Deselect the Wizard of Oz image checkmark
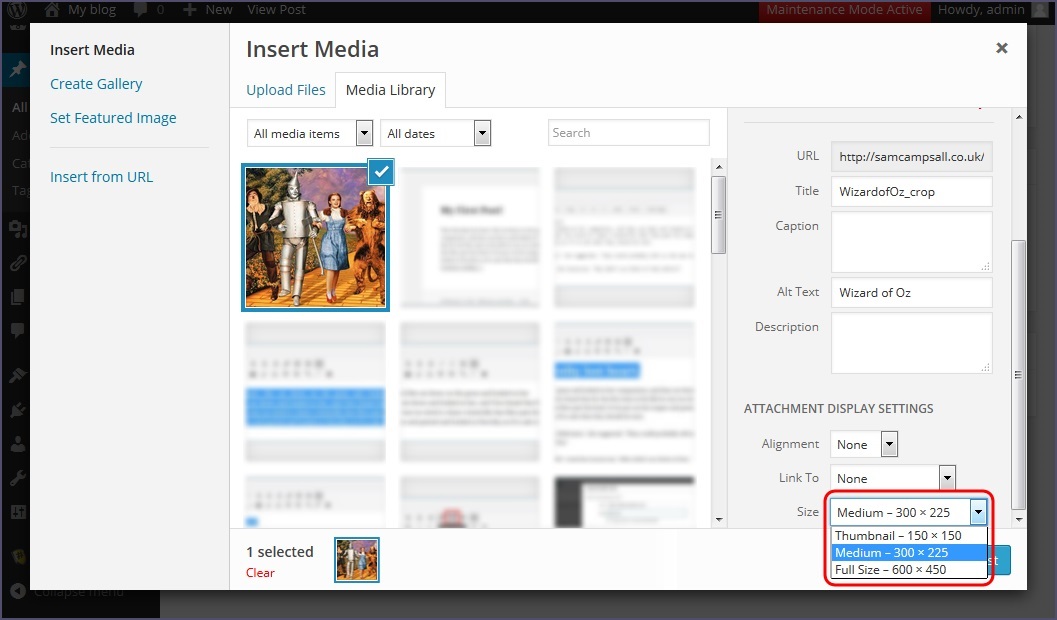Image resolution: width=1057 pixels, height=620 pixels. pyautogui.click(x=381, y=172)
